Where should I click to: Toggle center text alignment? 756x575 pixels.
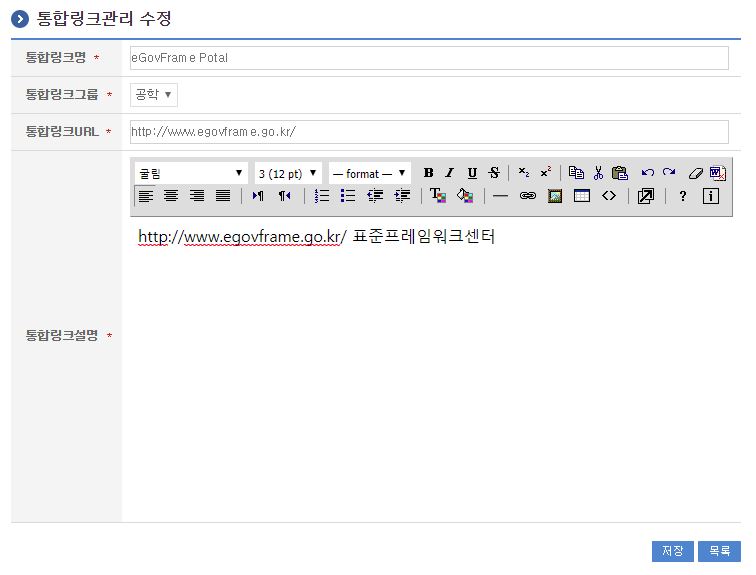pyautogui.click(x=171, y=196)
